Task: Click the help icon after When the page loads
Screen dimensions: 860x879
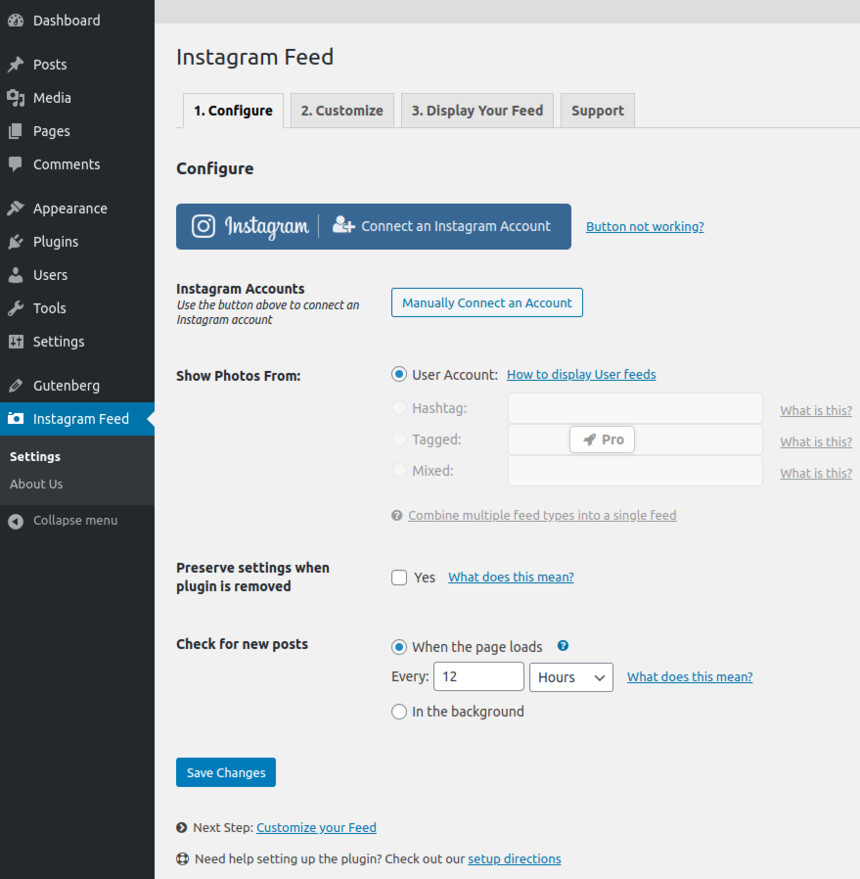Action: coord(563,646)
